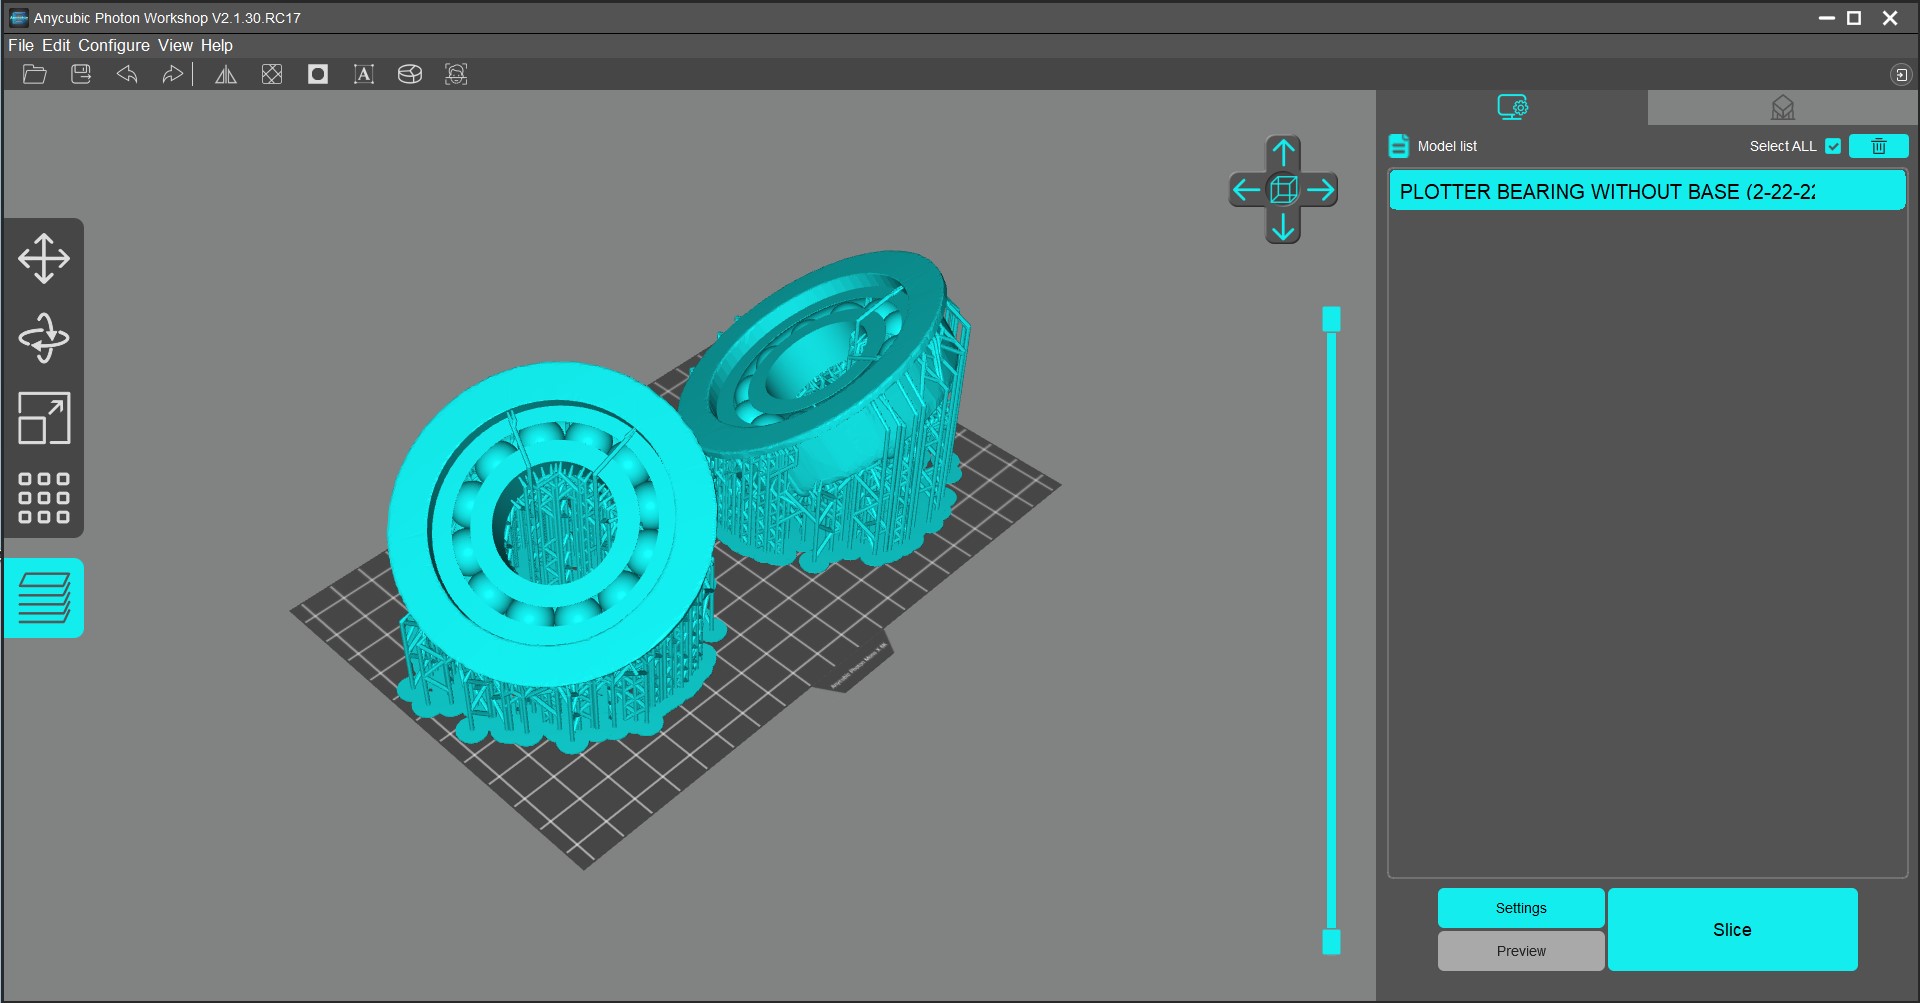Rotate view down with navigation arrow
1920x1003 pixels.
point(1283,227)
